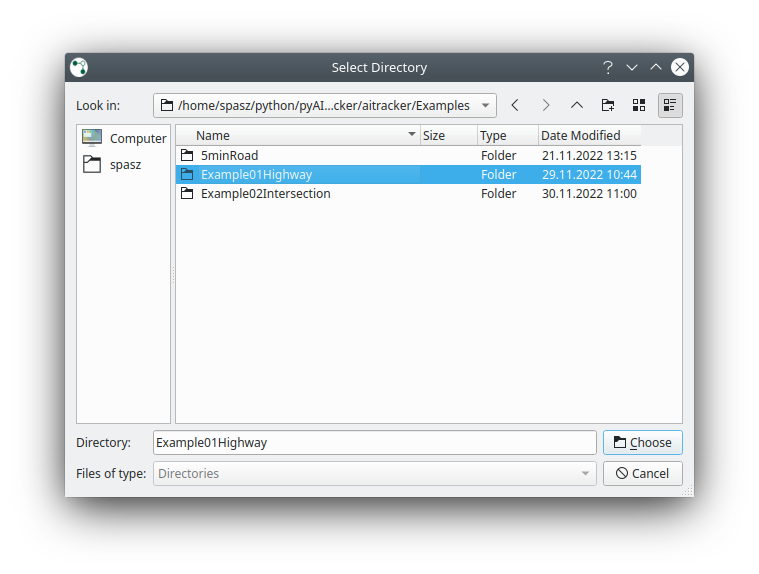Cancel the directory selection
Image resolution: width=759 pixels, height=574 pixels.
pyautogui.click(x=642, y=474)
